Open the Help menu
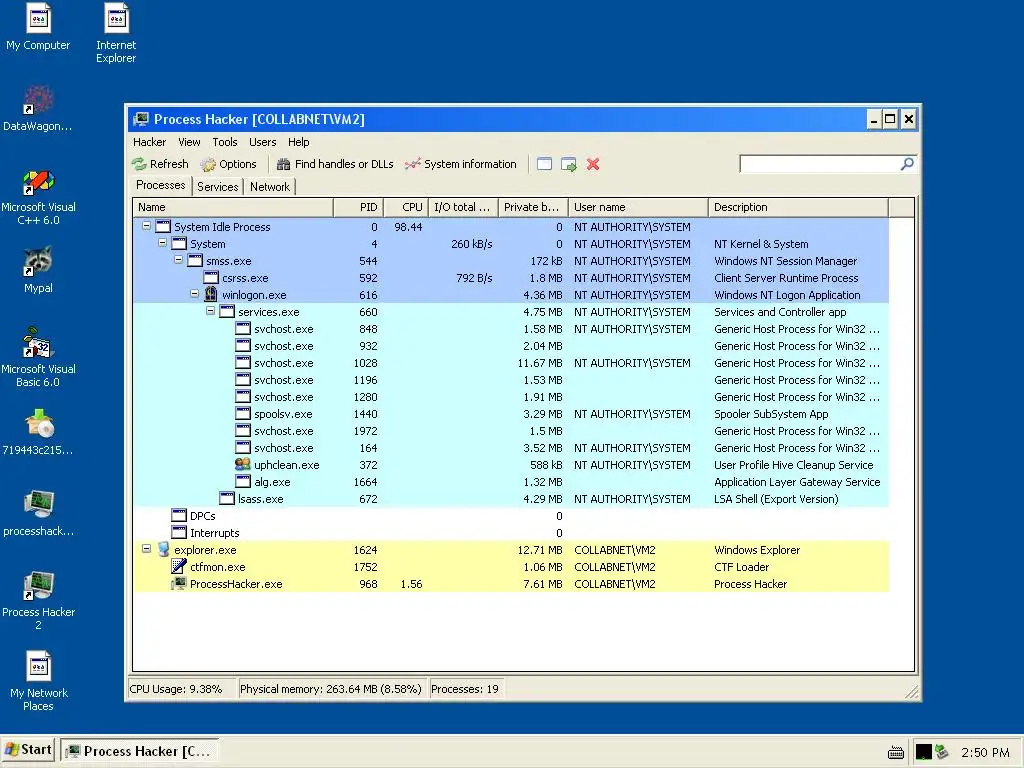Viewport: 1024px width, 768px height. (298, 142)
